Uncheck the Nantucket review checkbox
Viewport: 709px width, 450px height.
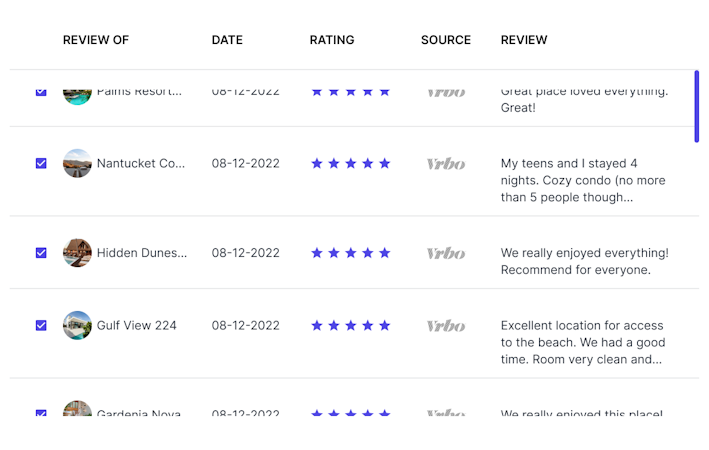pos(41,163)
